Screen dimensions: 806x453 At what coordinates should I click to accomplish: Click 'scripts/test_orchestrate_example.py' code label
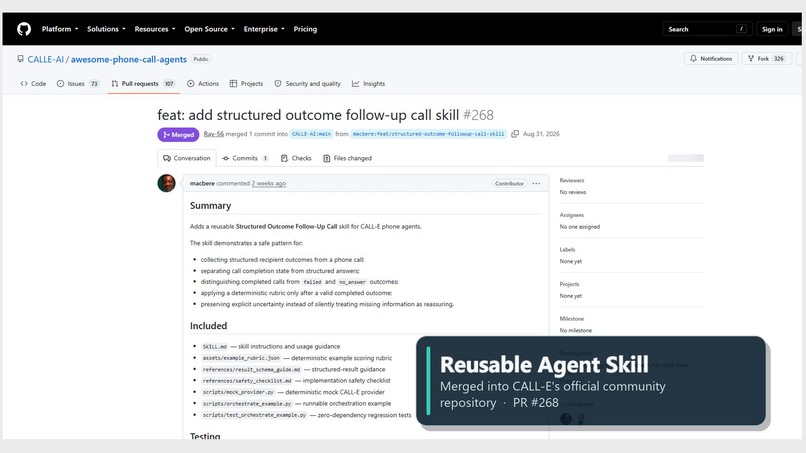pos(254,415)
